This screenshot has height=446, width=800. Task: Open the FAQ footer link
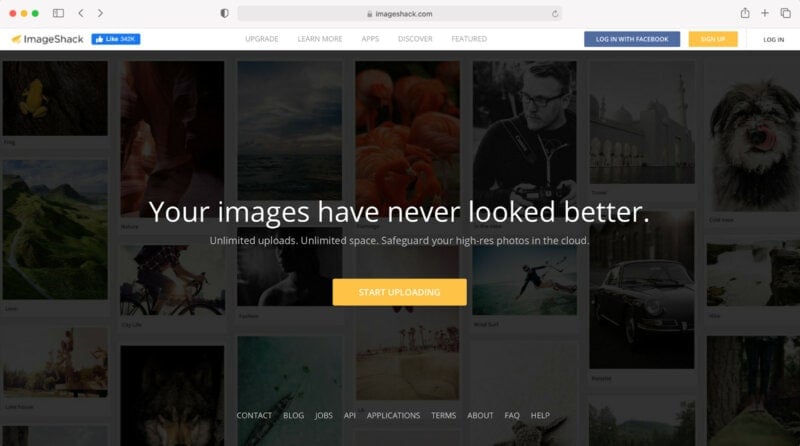pyautogui.click(x=512, y=415)
